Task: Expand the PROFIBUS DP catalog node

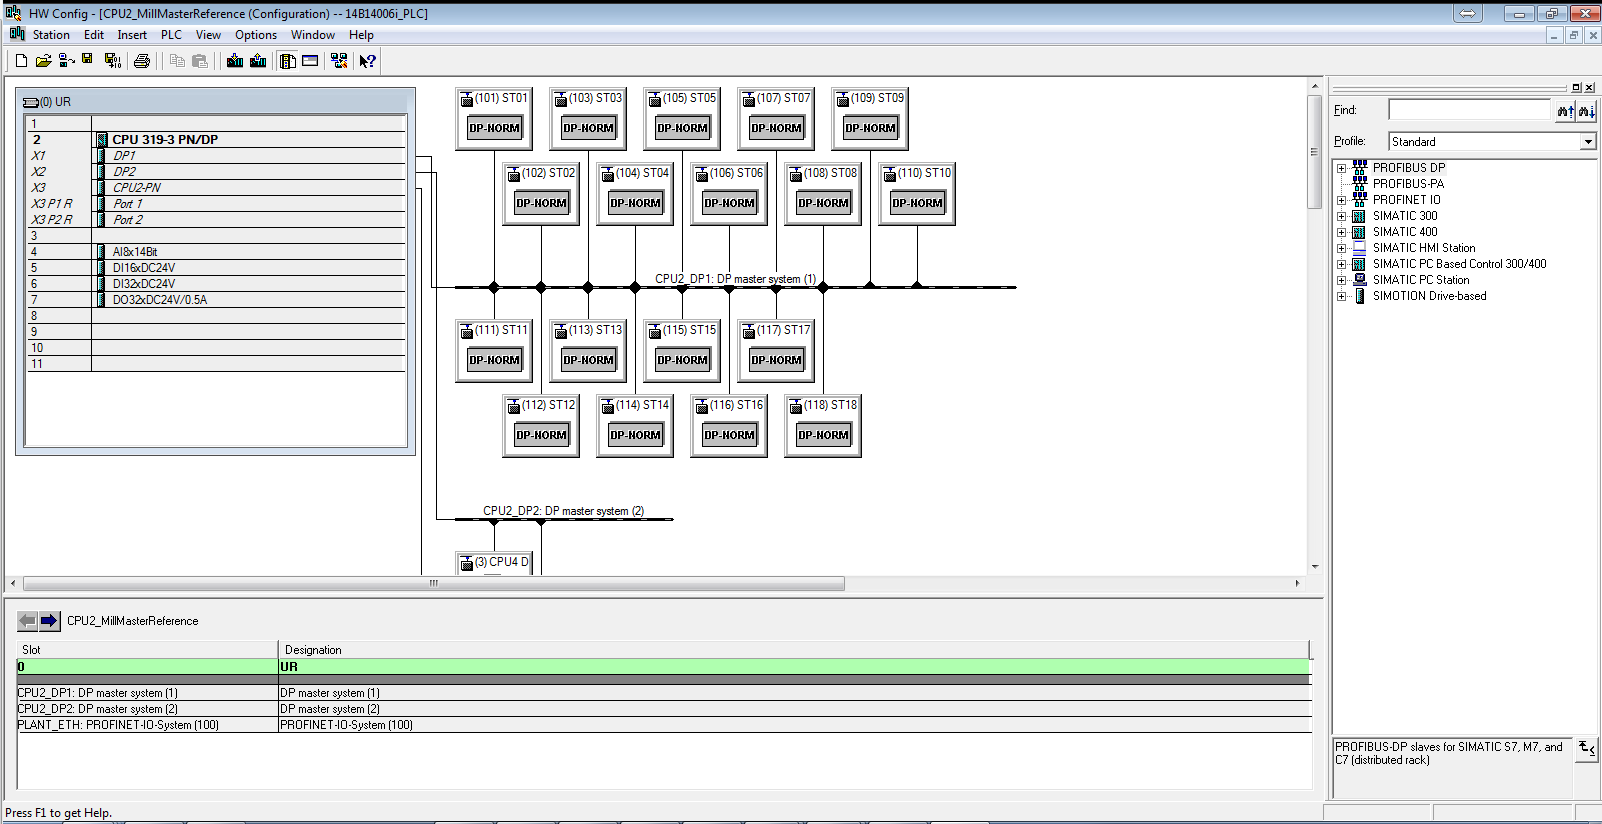Action: (1342, 168)
